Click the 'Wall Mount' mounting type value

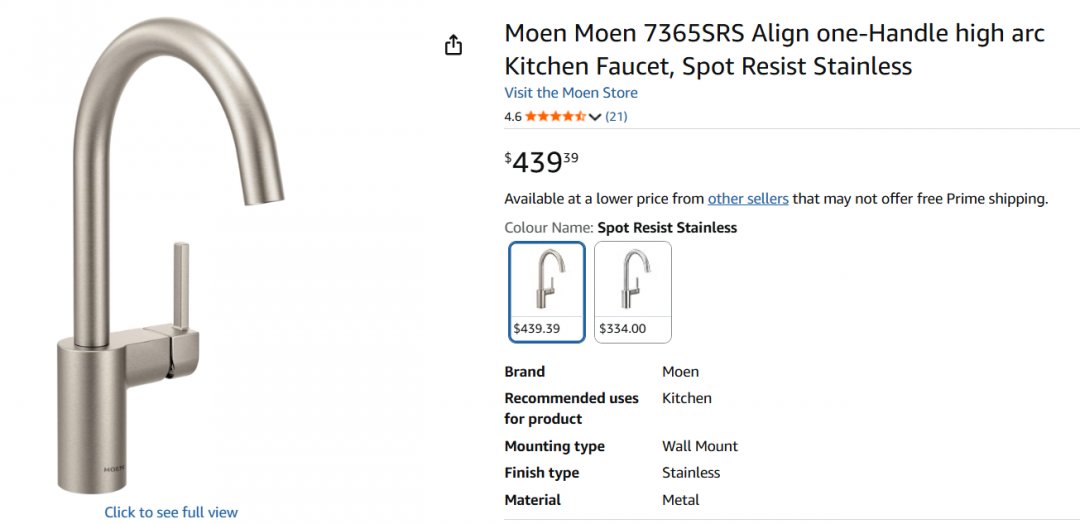tap(699, 446)
